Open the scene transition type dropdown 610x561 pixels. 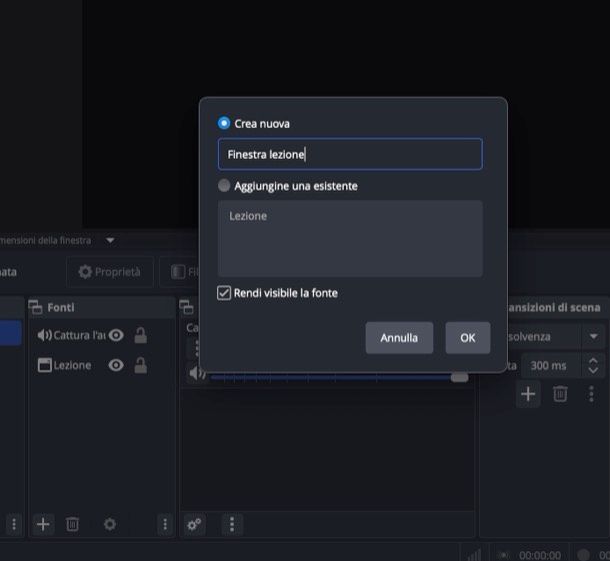point(594,337)
